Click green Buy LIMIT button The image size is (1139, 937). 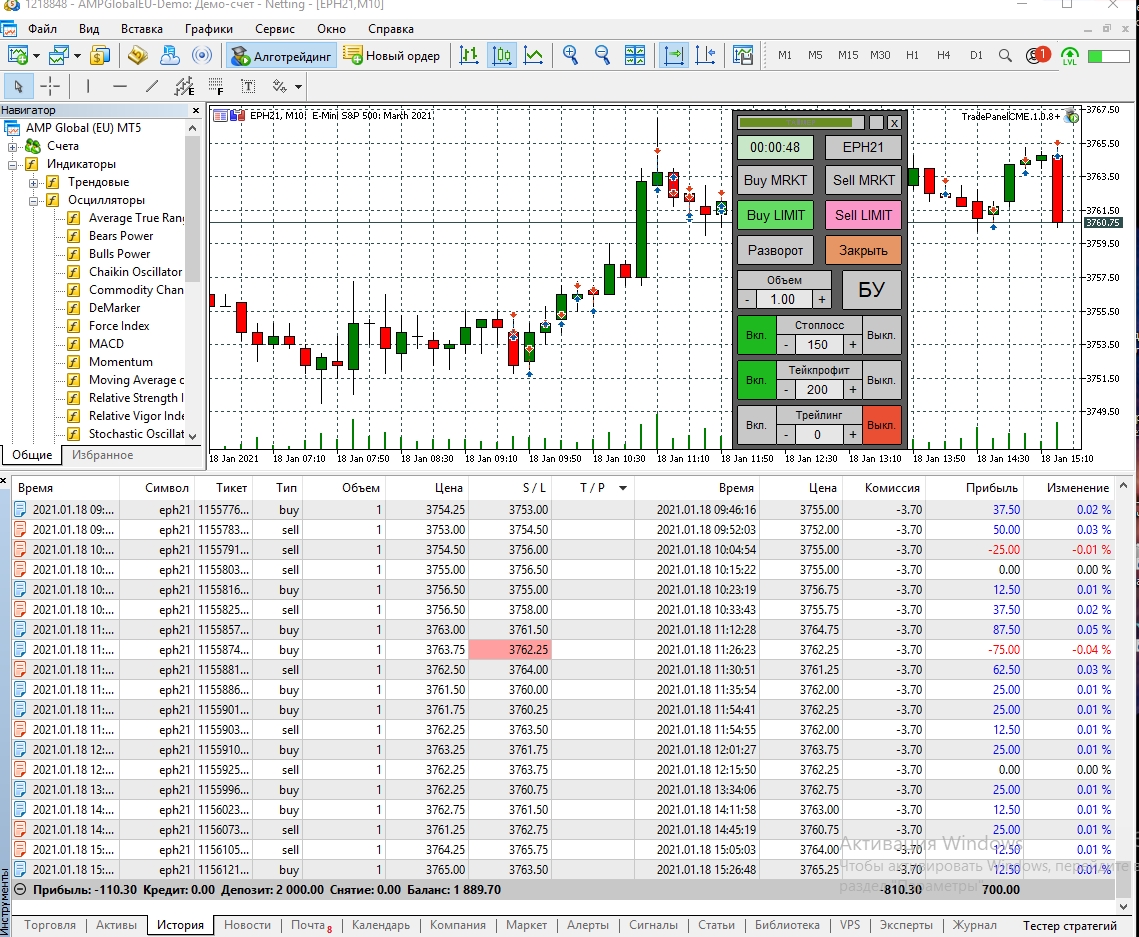point(775,215)
